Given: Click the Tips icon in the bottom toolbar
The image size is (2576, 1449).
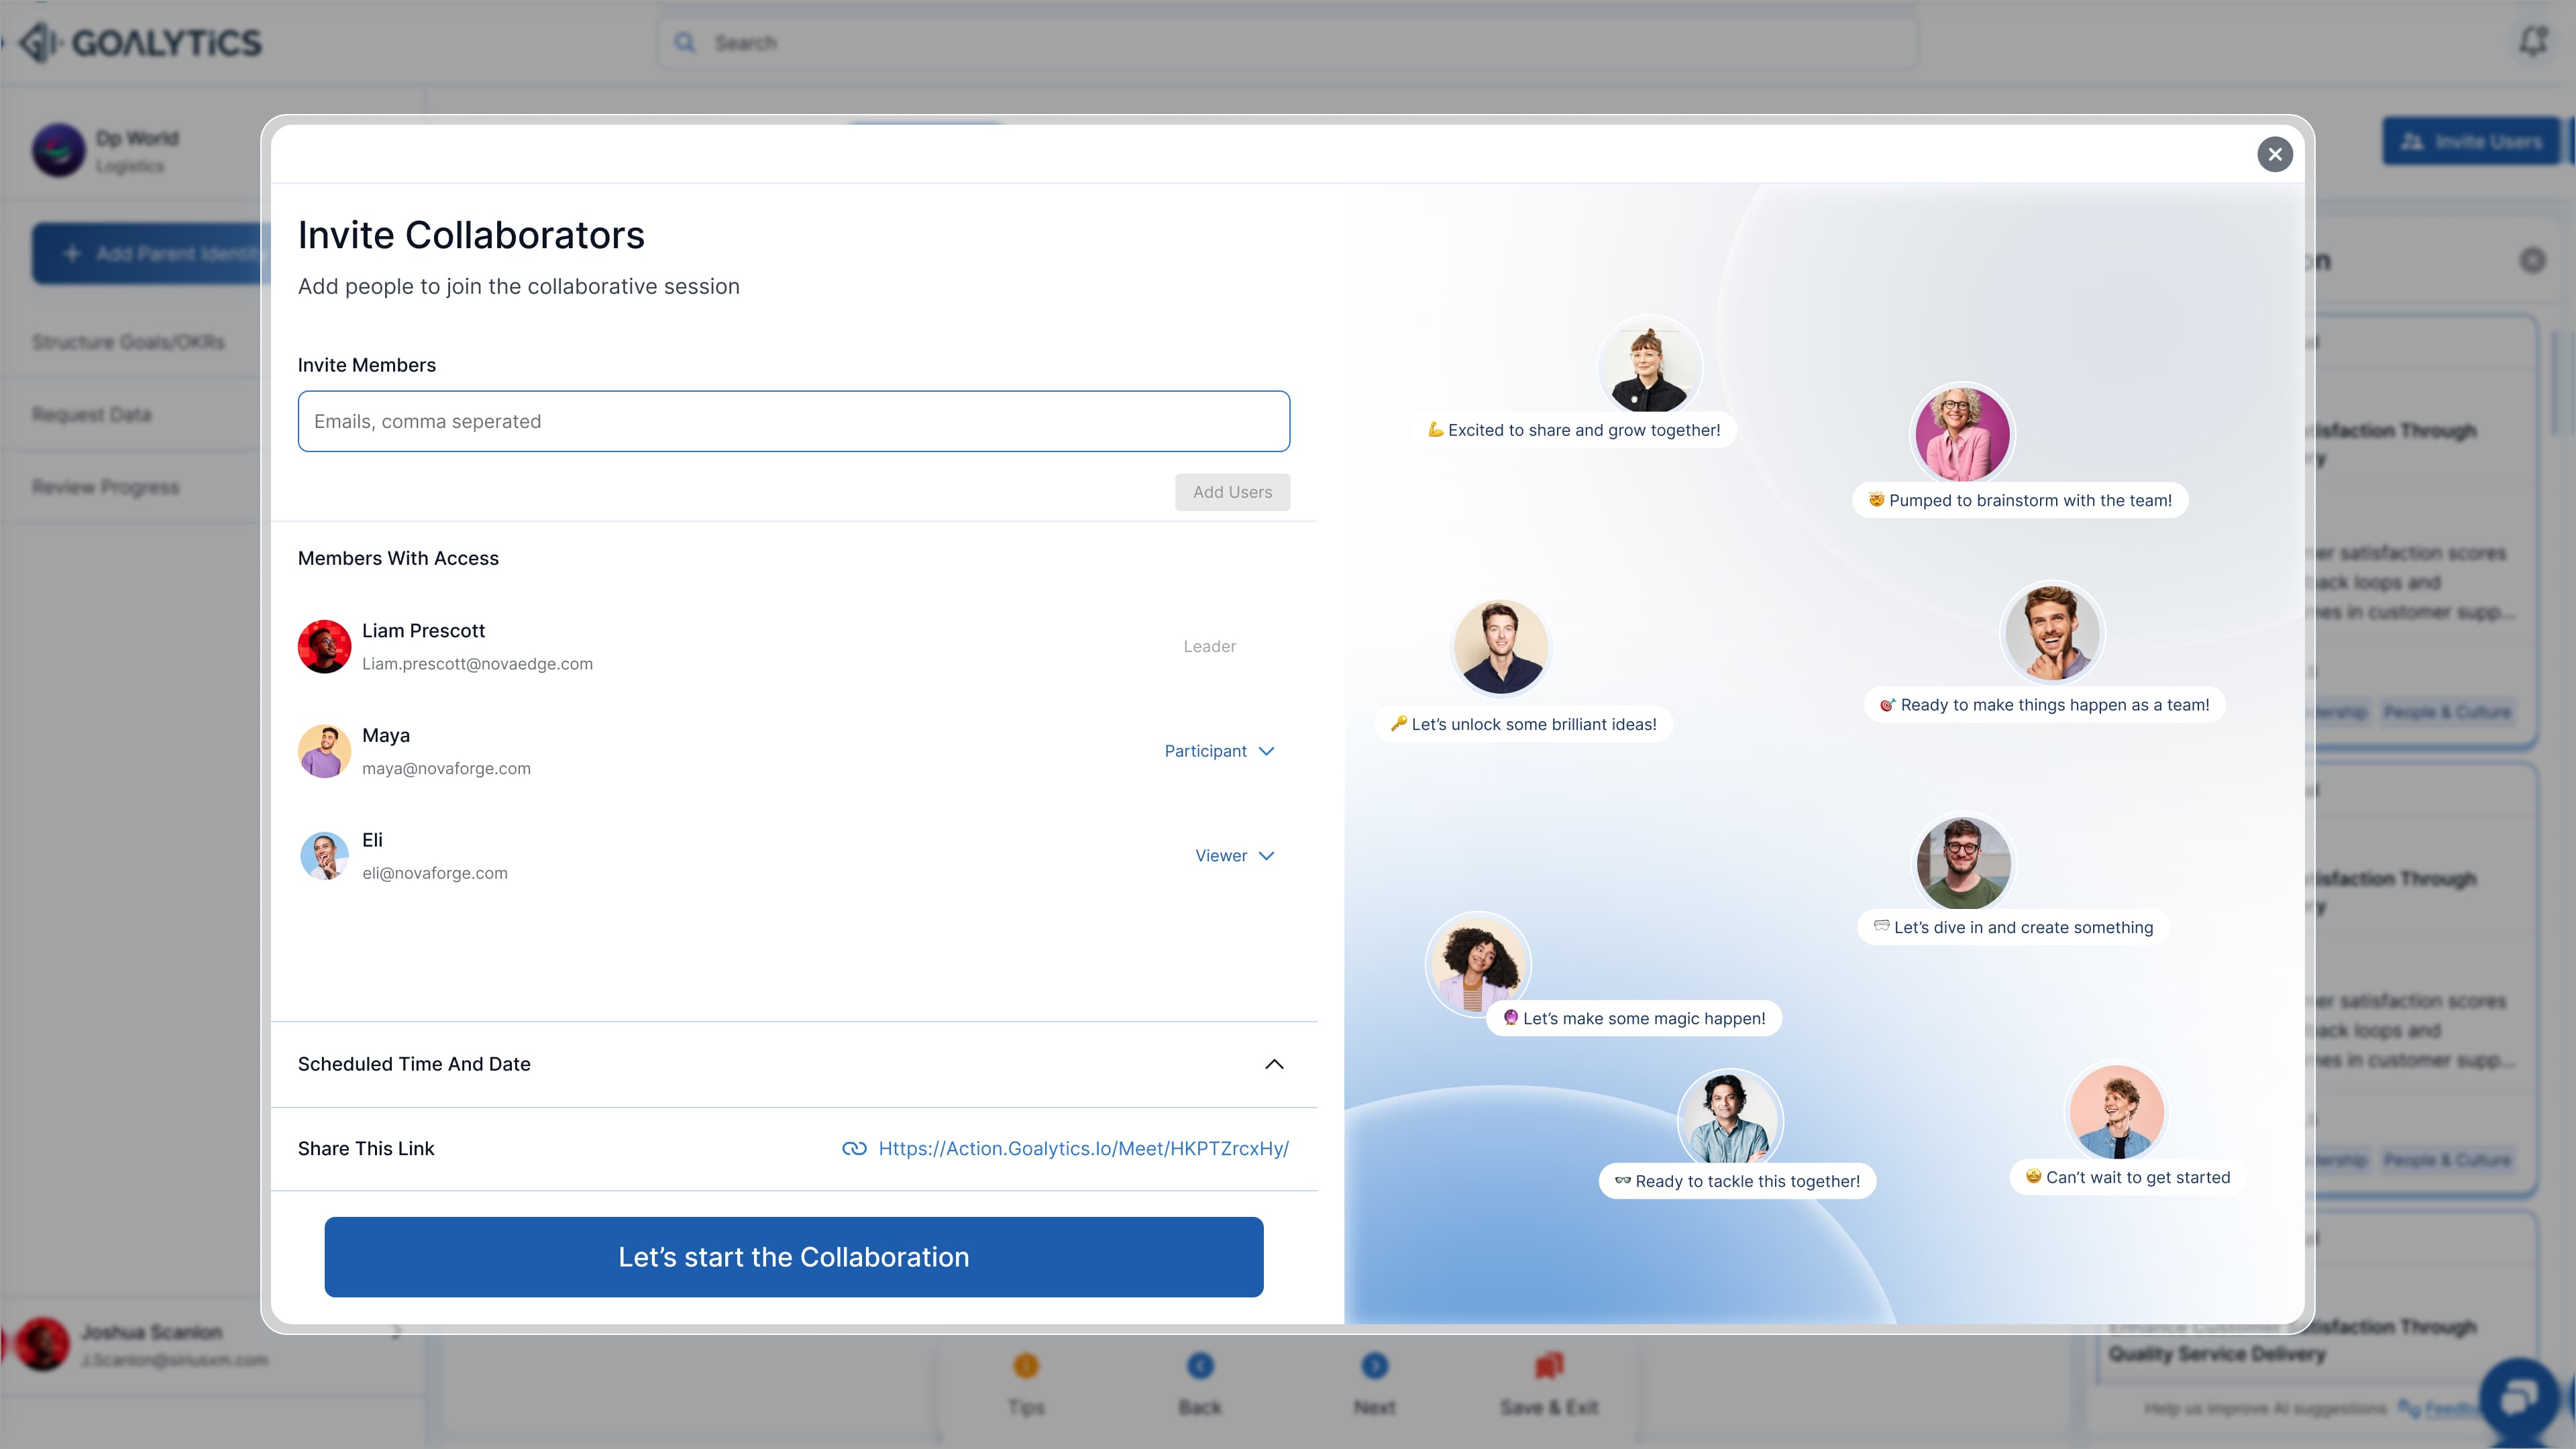Looking at the screenshot, I should click(1025, 1366).
